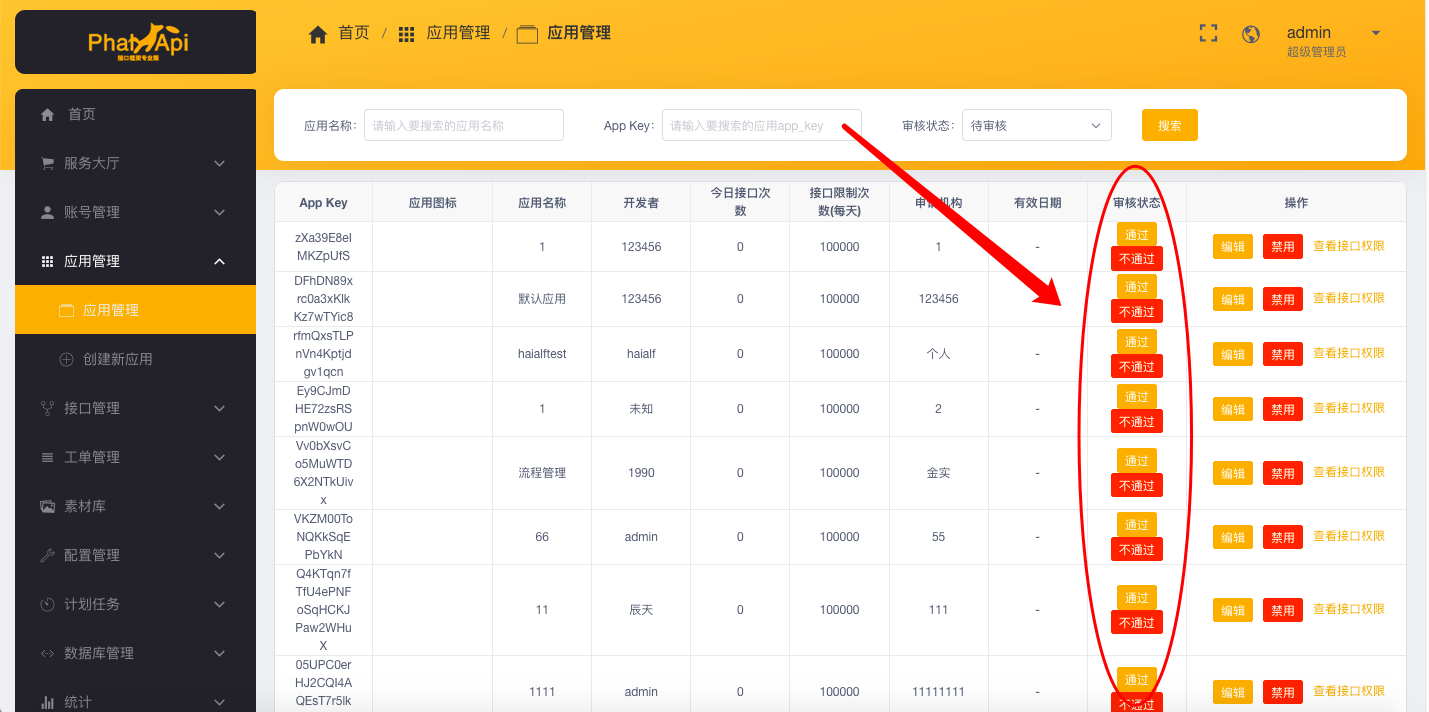1429x712 pixels.
Task: Approve 流程管理 app with 通过
Action: point(1137,460)
